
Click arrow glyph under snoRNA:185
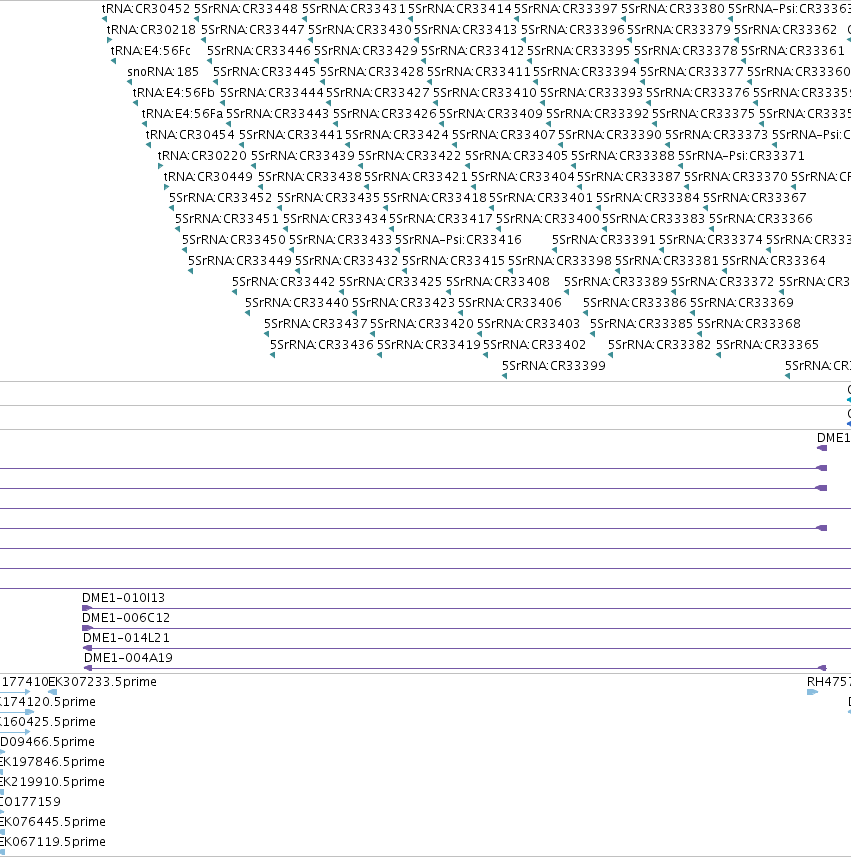[x=130, y=82]
